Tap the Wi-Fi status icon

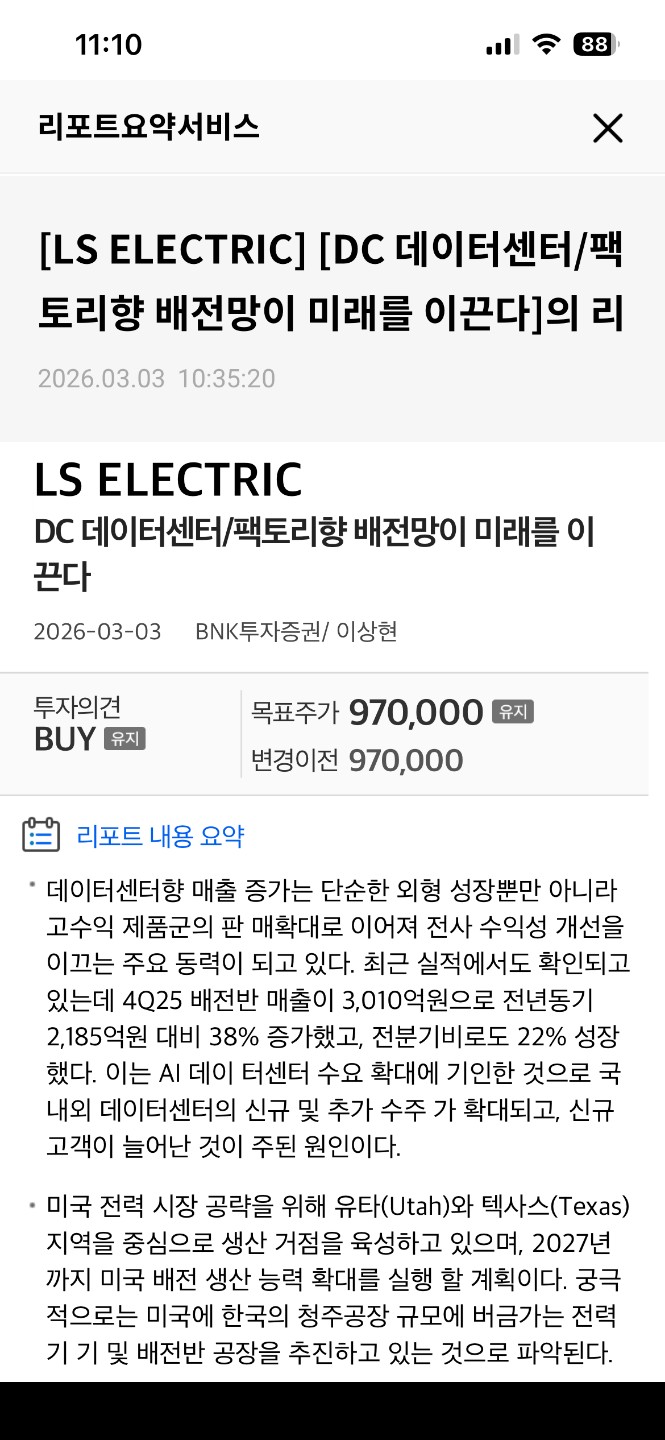[x=546, y=44]
